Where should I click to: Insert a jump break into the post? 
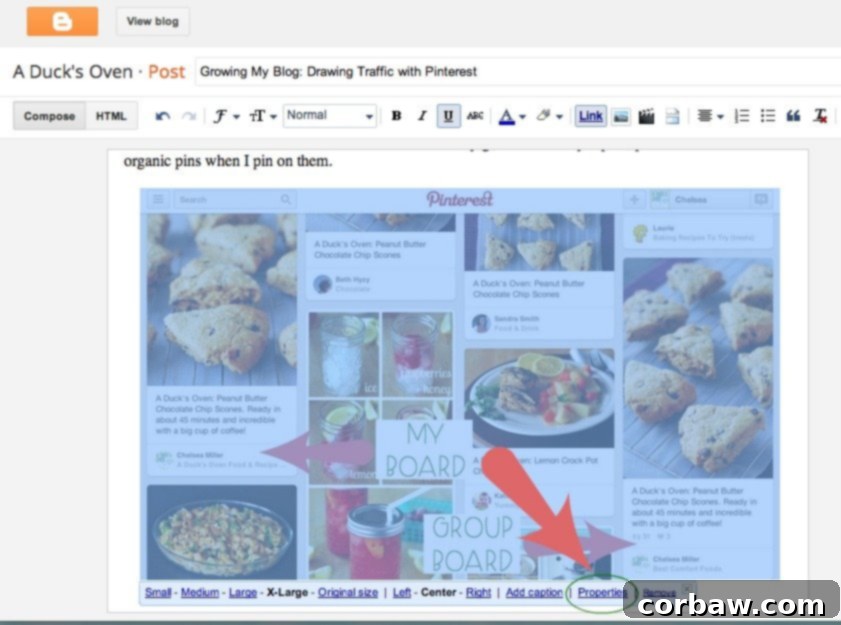[x=673, y=116]
